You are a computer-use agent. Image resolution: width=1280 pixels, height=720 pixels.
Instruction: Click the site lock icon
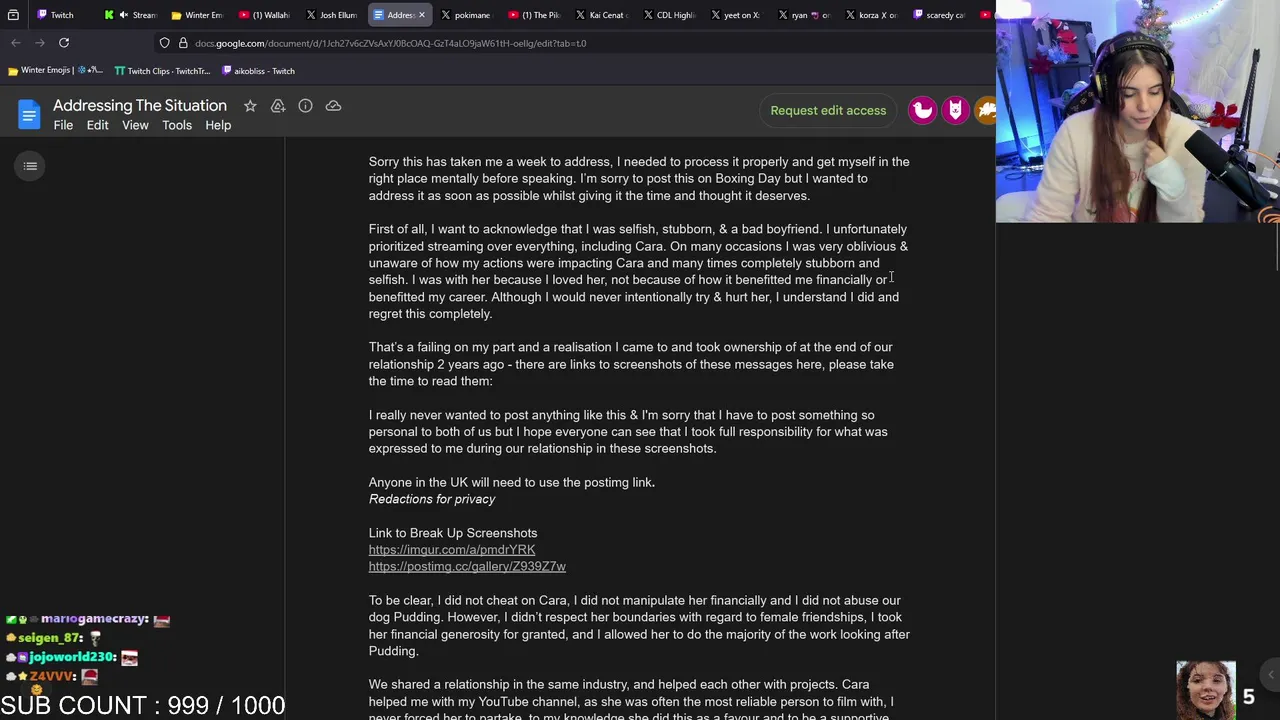pos(183,43)
